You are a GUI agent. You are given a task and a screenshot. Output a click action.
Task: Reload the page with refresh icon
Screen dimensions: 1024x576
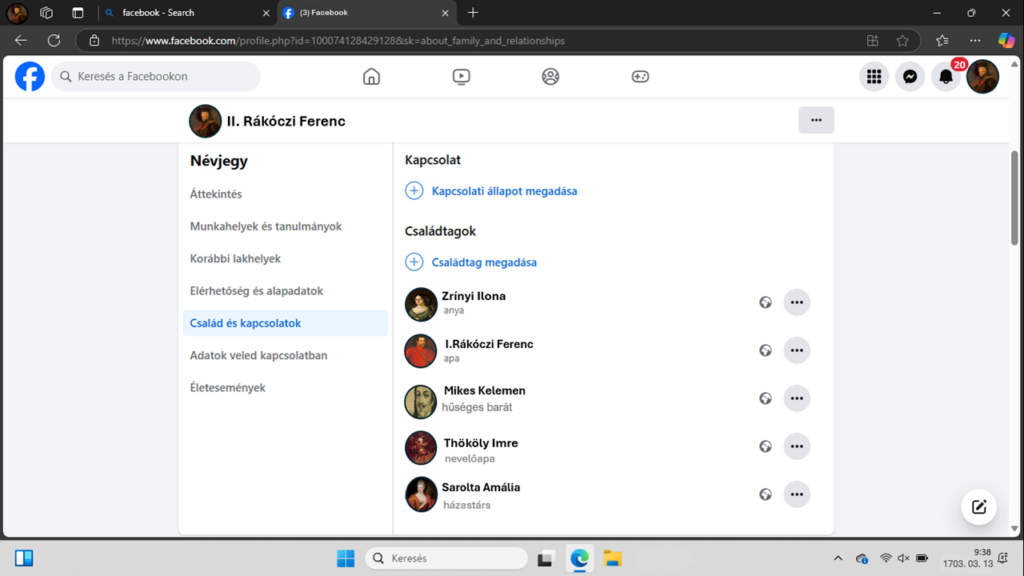point(54,40)
